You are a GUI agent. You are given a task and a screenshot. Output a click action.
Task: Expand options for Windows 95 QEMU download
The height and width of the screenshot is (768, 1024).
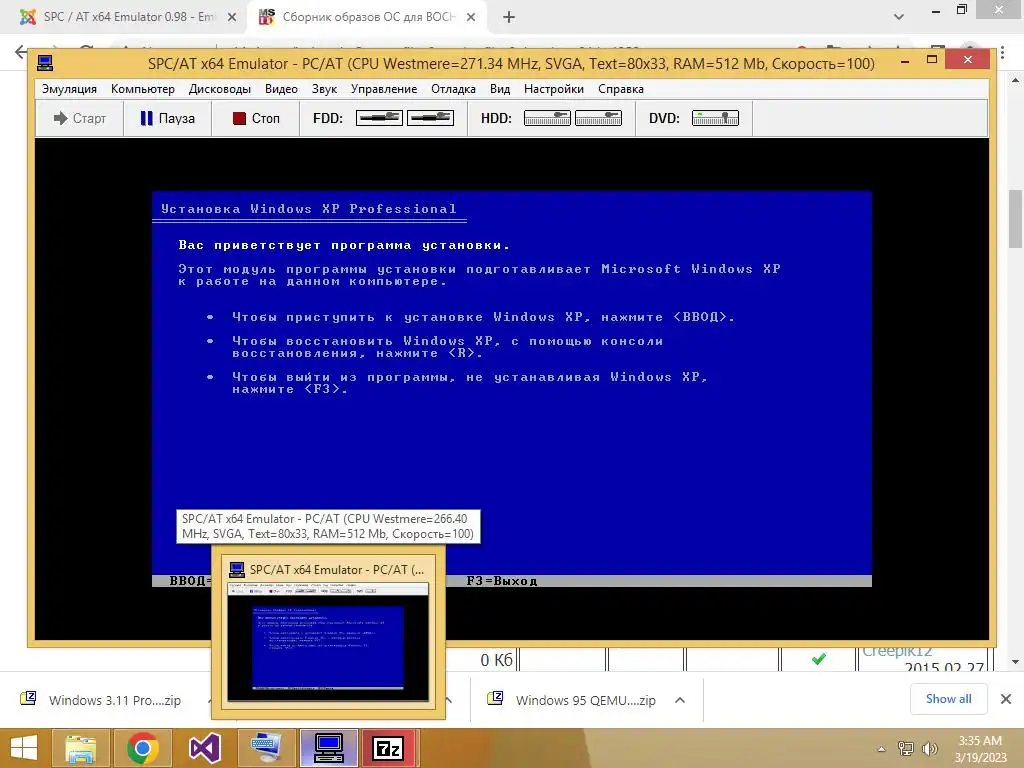tap(680, 700)
